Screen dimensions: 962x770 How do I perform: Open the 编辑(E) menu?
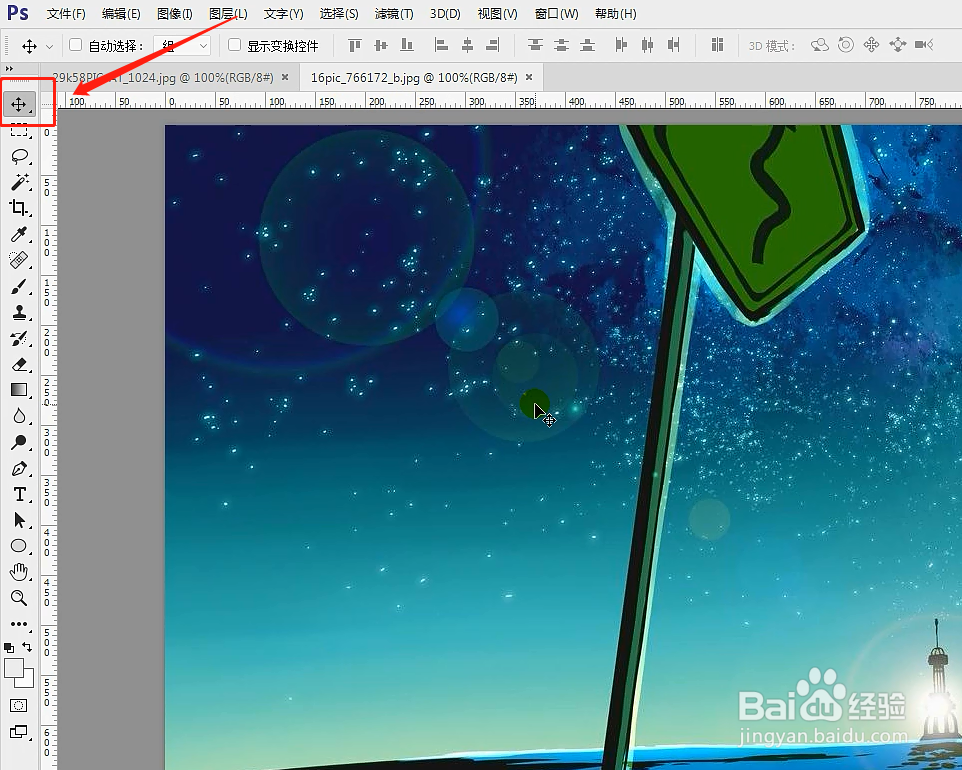coord(121,13)
